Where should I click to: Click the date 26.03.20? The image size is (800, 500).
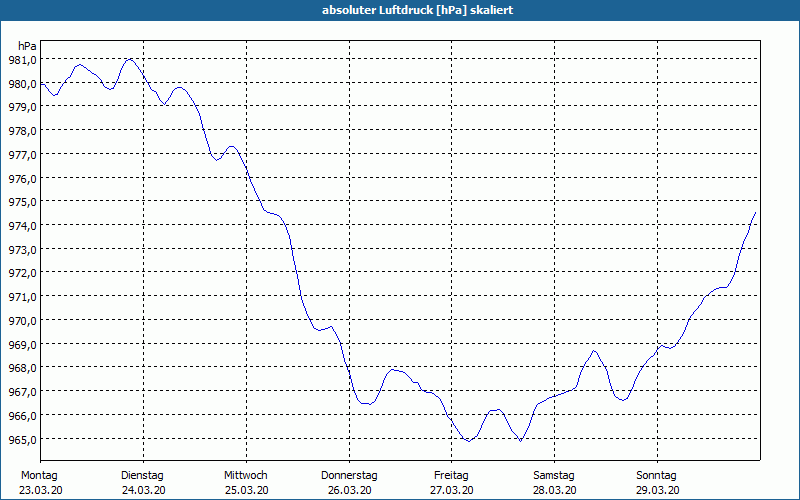[349, 490]
